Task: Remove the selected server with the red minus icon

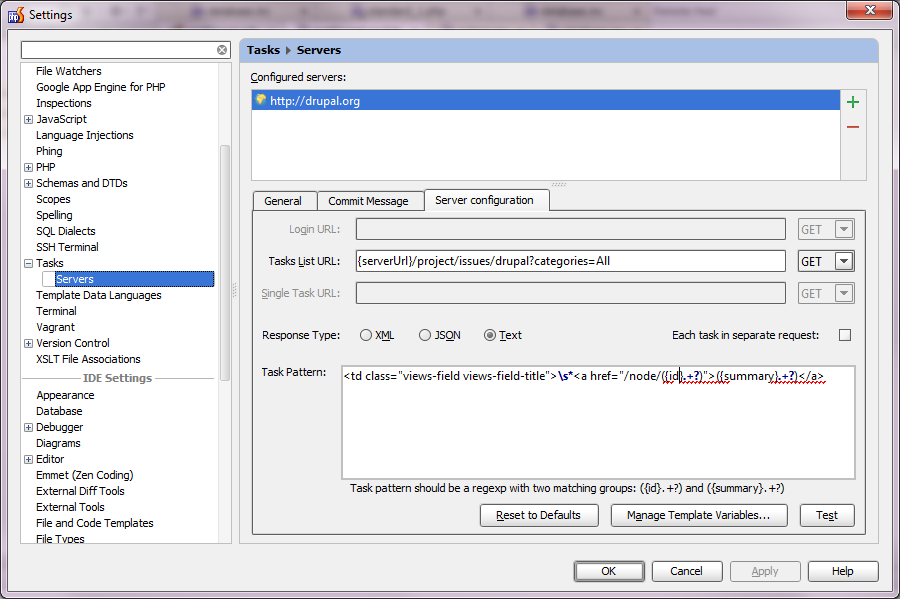Action: [x=853, y=127]
